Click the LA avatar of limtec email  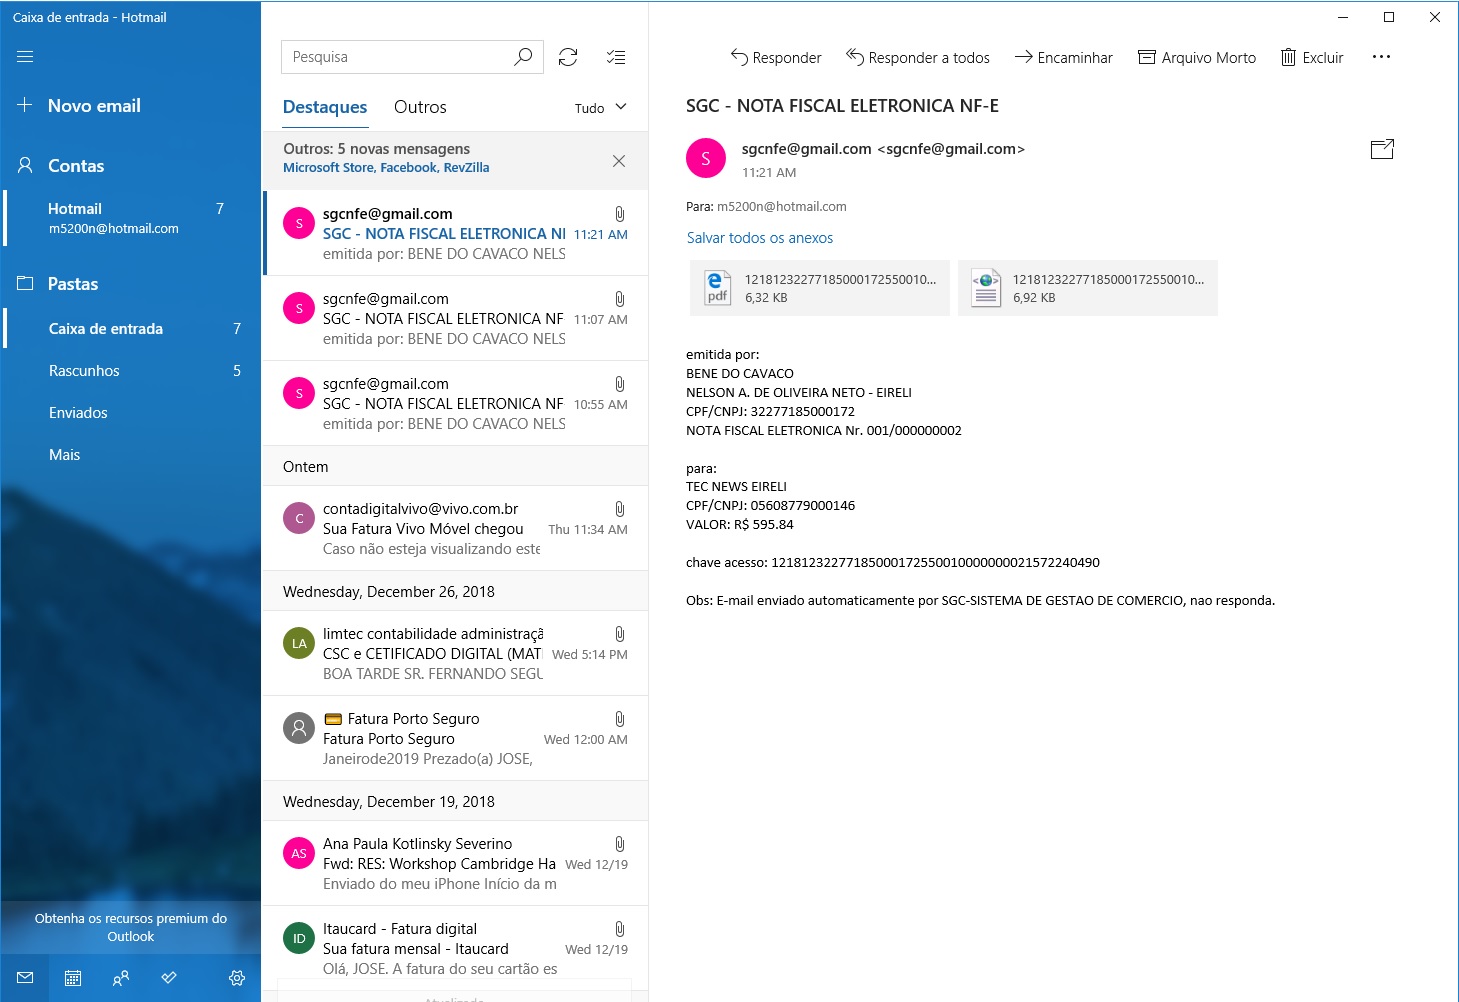click(x=299, y=643)
